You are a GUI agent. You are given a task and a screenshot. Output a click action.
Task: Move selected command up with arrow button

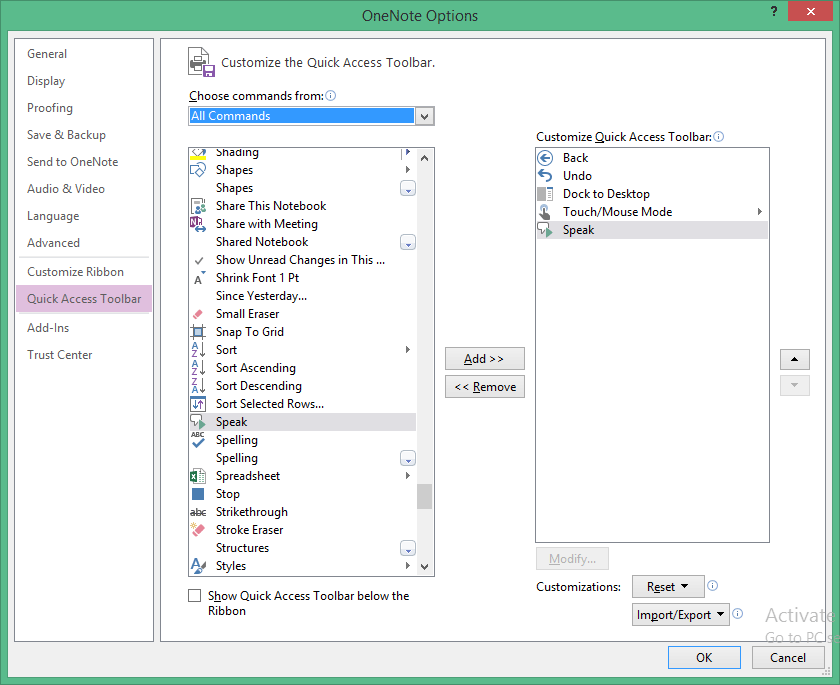click(x=794, y=359)
